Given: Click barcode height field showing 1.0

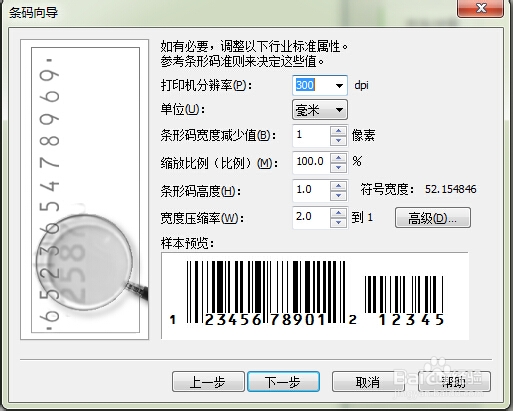Looking at the screenshot, I should 311,191.
